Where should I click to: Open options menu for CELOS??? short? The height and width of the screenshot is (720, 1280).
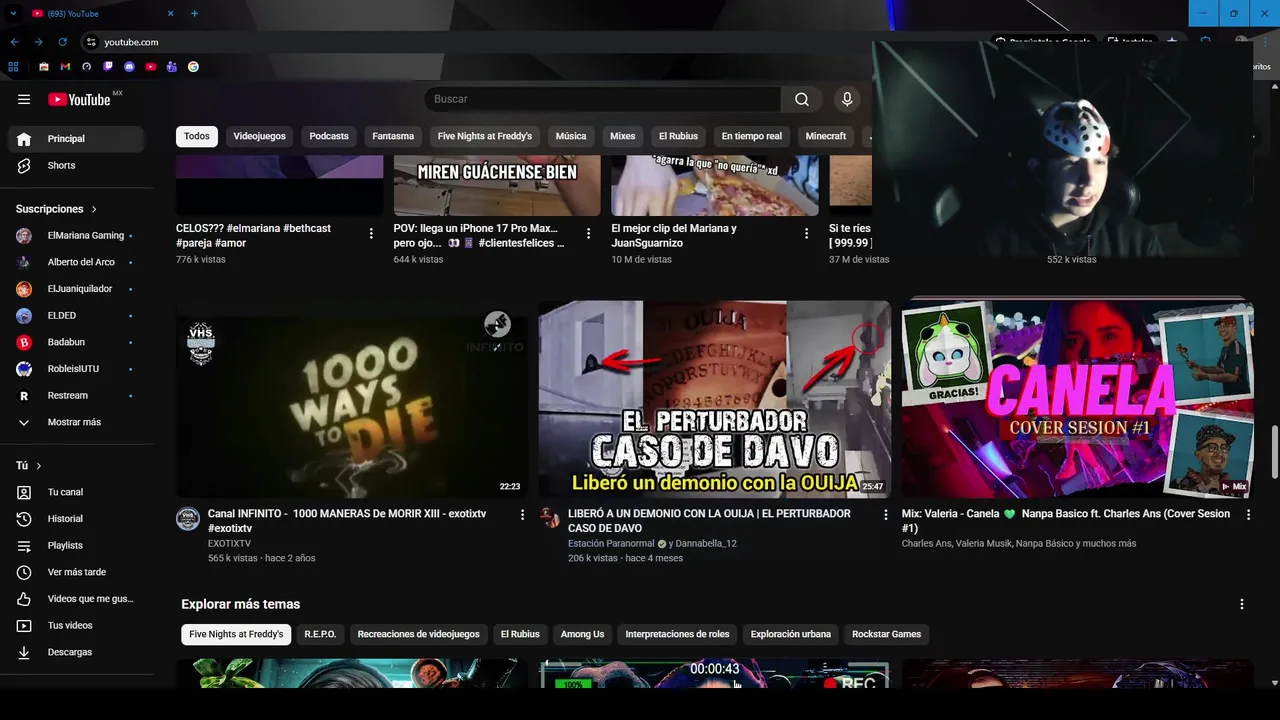[x=371, y=233]
